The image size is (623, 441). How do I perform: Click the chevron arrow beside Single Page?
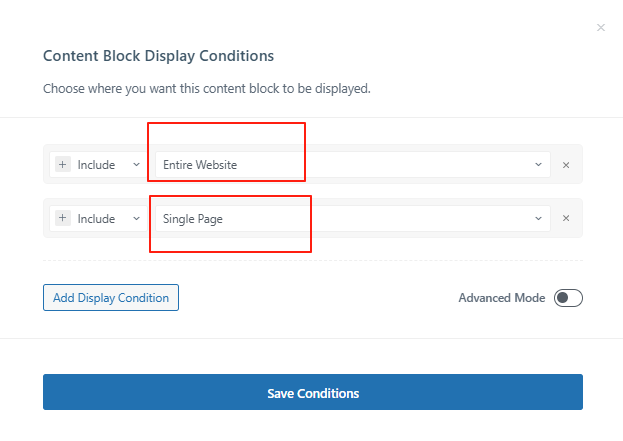tap(538, 217)
